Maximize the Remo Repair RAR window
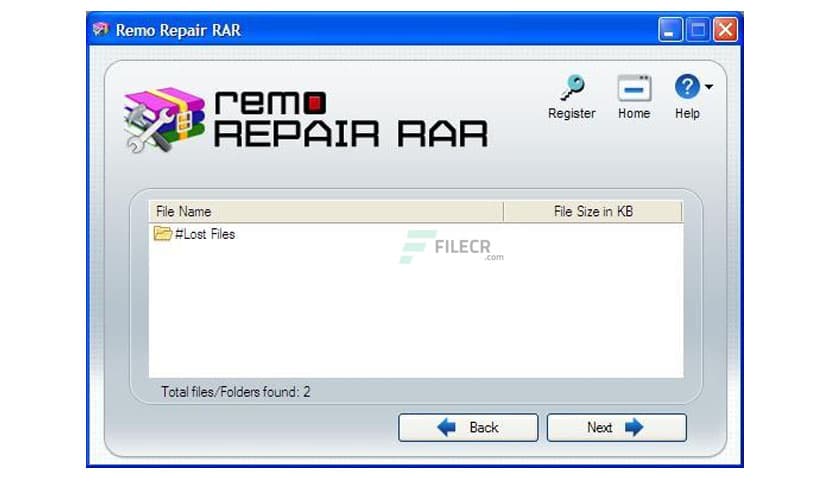The image size is (836, 484). (697, 30)
